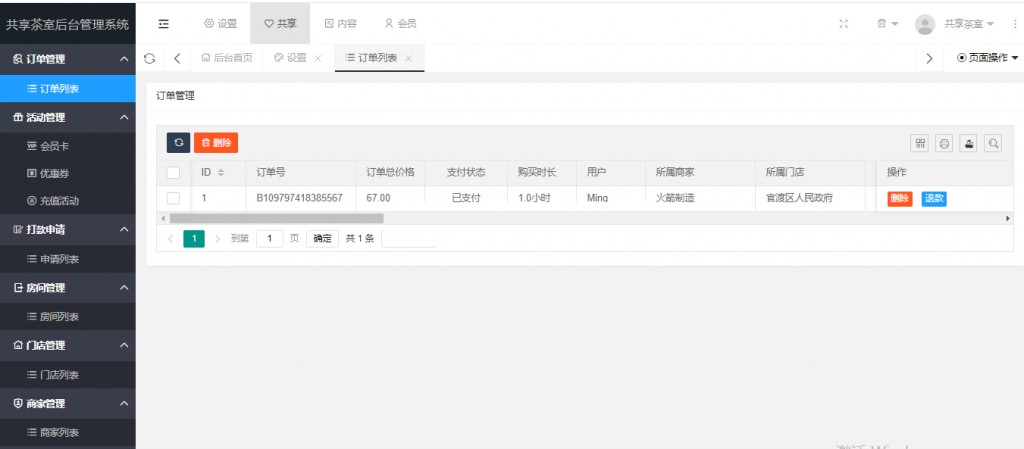The width and height of the screenshot is (1024, 449).
Task: Tick the select-all checkbox in the table header
Action: 174,172
